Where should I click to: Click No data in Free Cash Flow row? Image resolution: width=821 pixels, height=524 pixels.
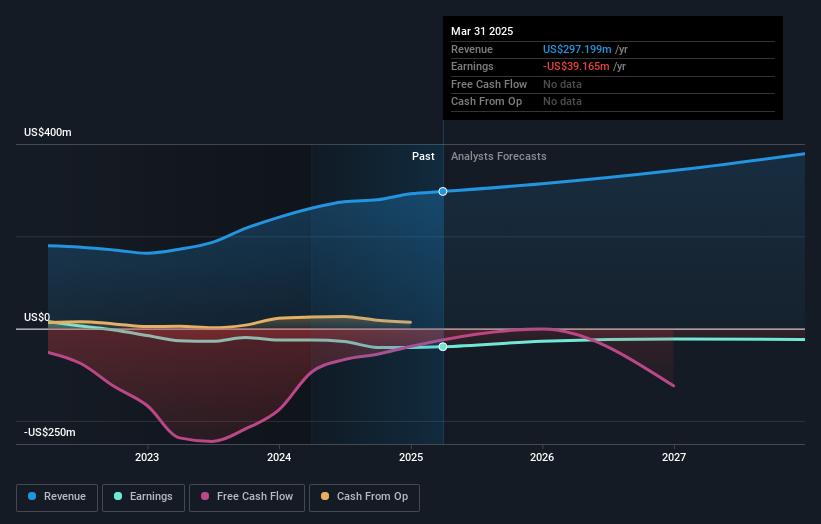pos(562,84)
